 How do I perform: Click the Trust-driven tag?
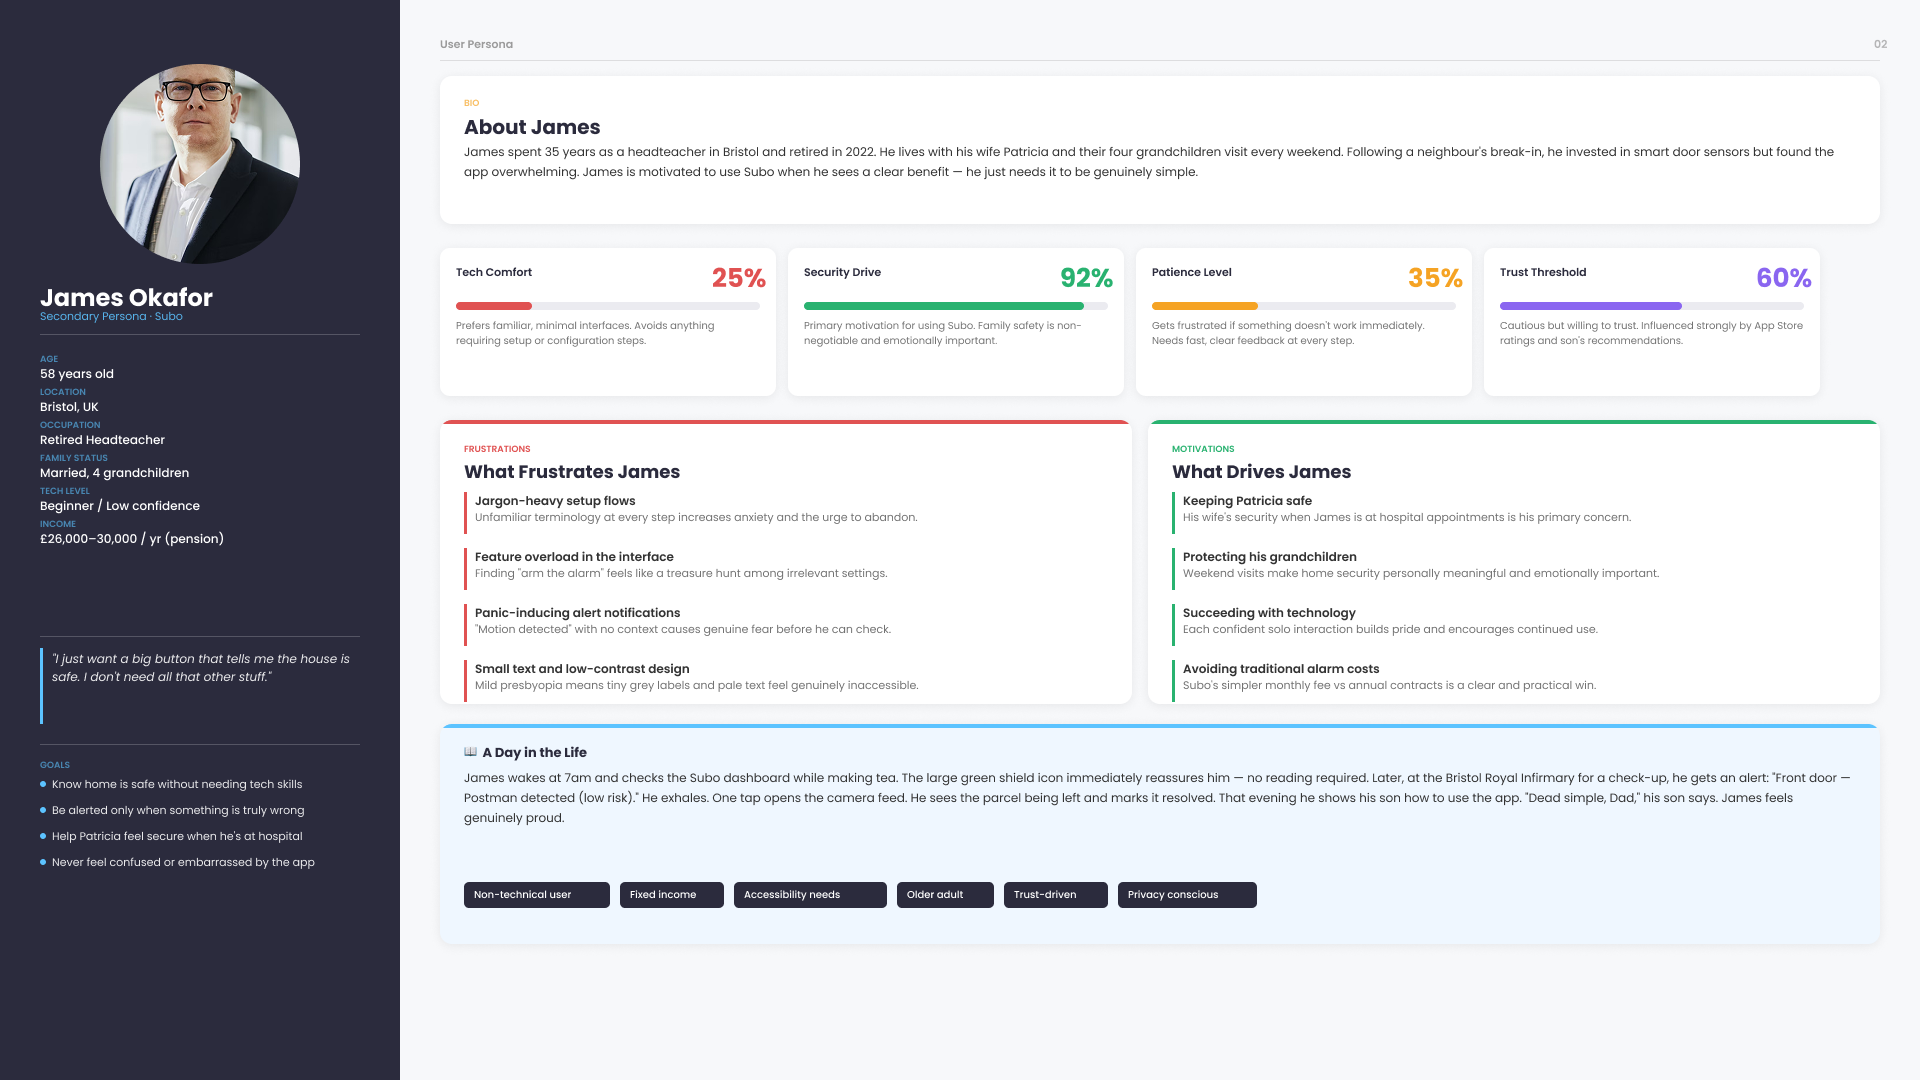point(1055,895)
